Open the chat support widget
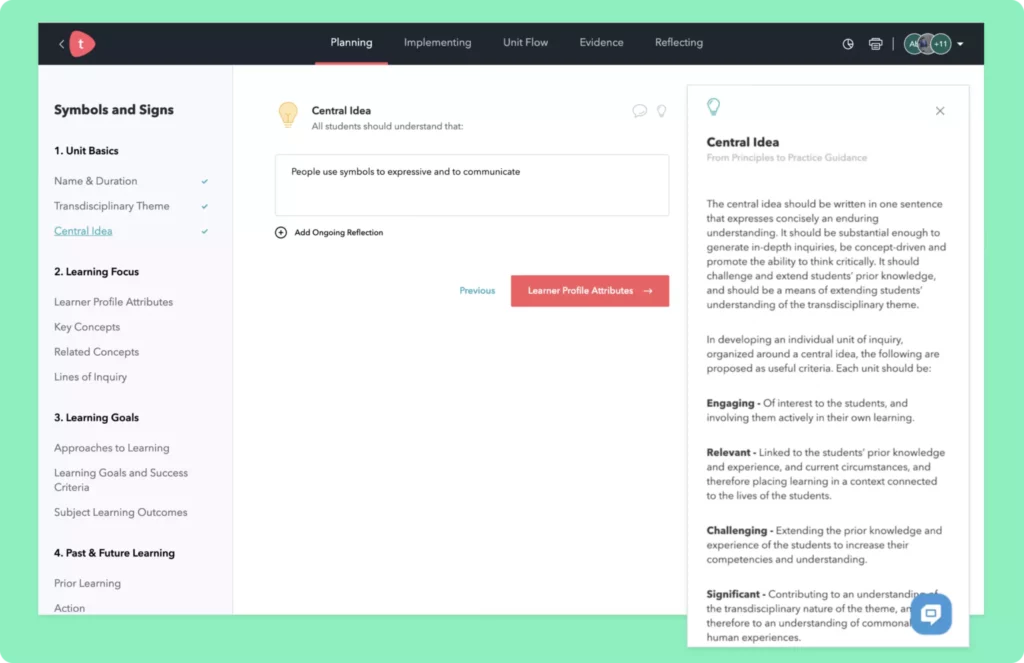 (x=930, y=614)
